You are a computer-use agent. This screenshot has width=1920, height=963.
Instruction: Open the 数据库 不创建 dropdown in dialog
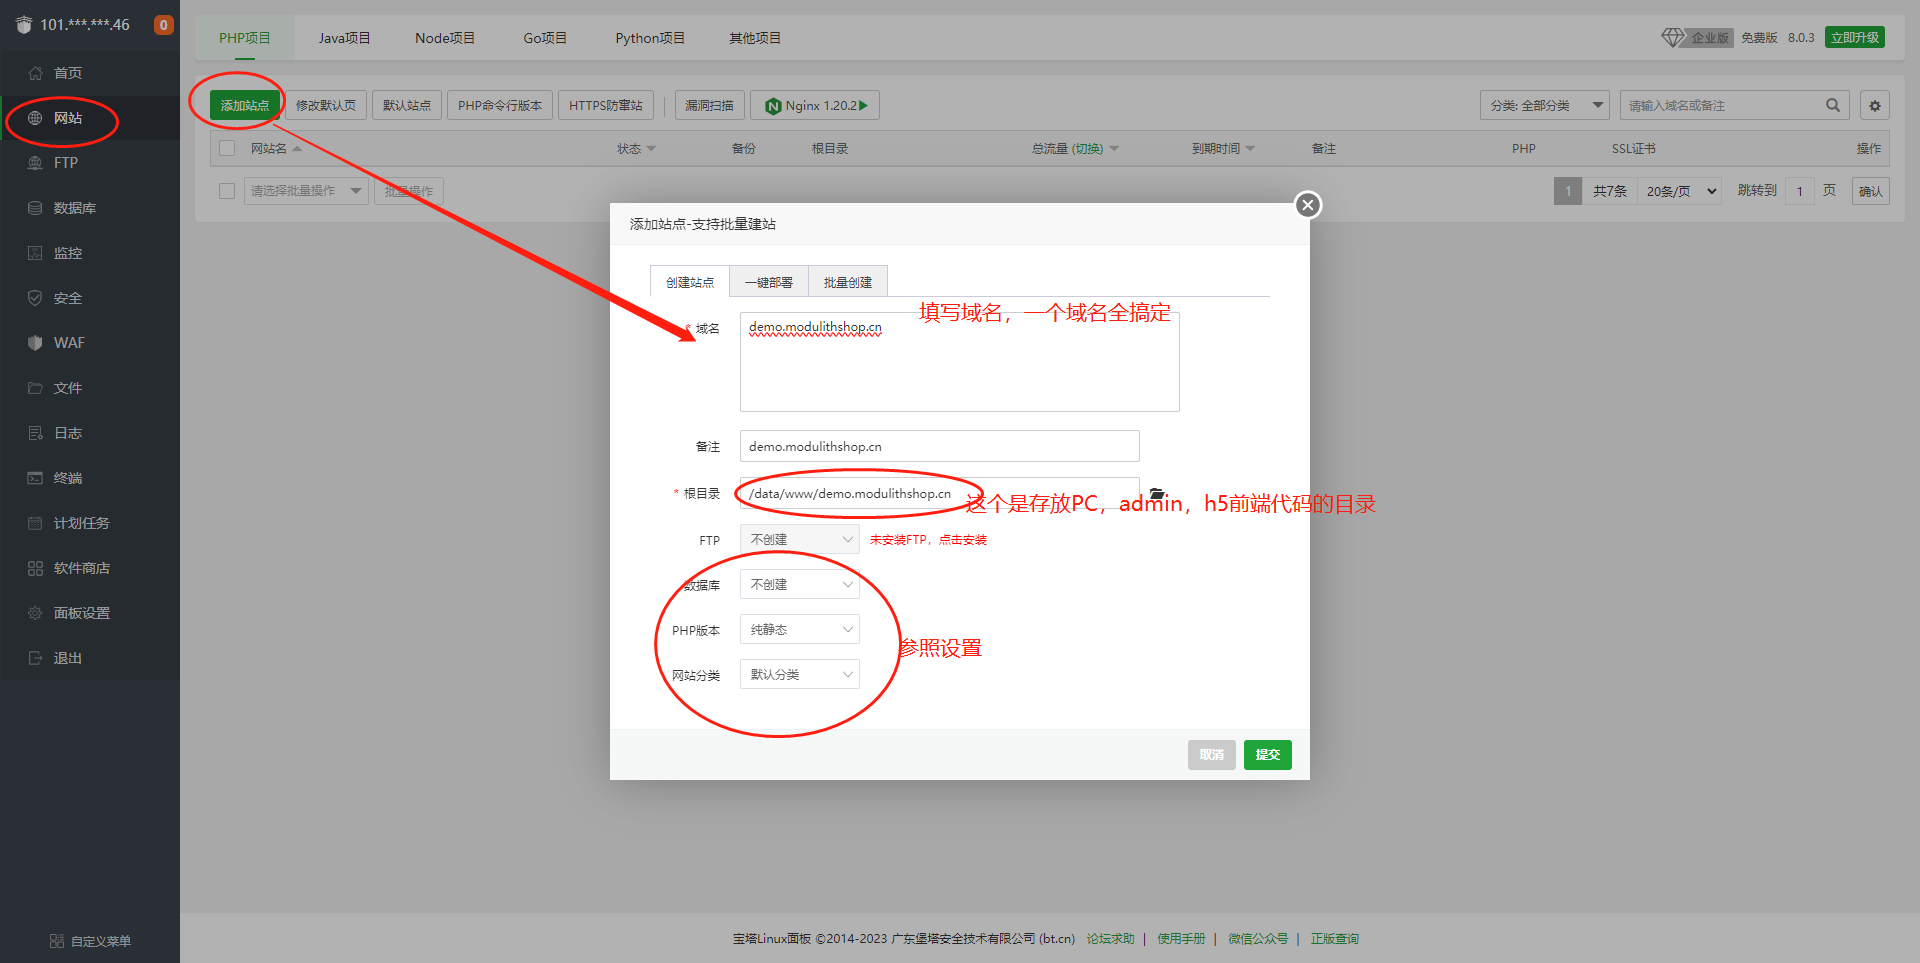coord(799,584)
